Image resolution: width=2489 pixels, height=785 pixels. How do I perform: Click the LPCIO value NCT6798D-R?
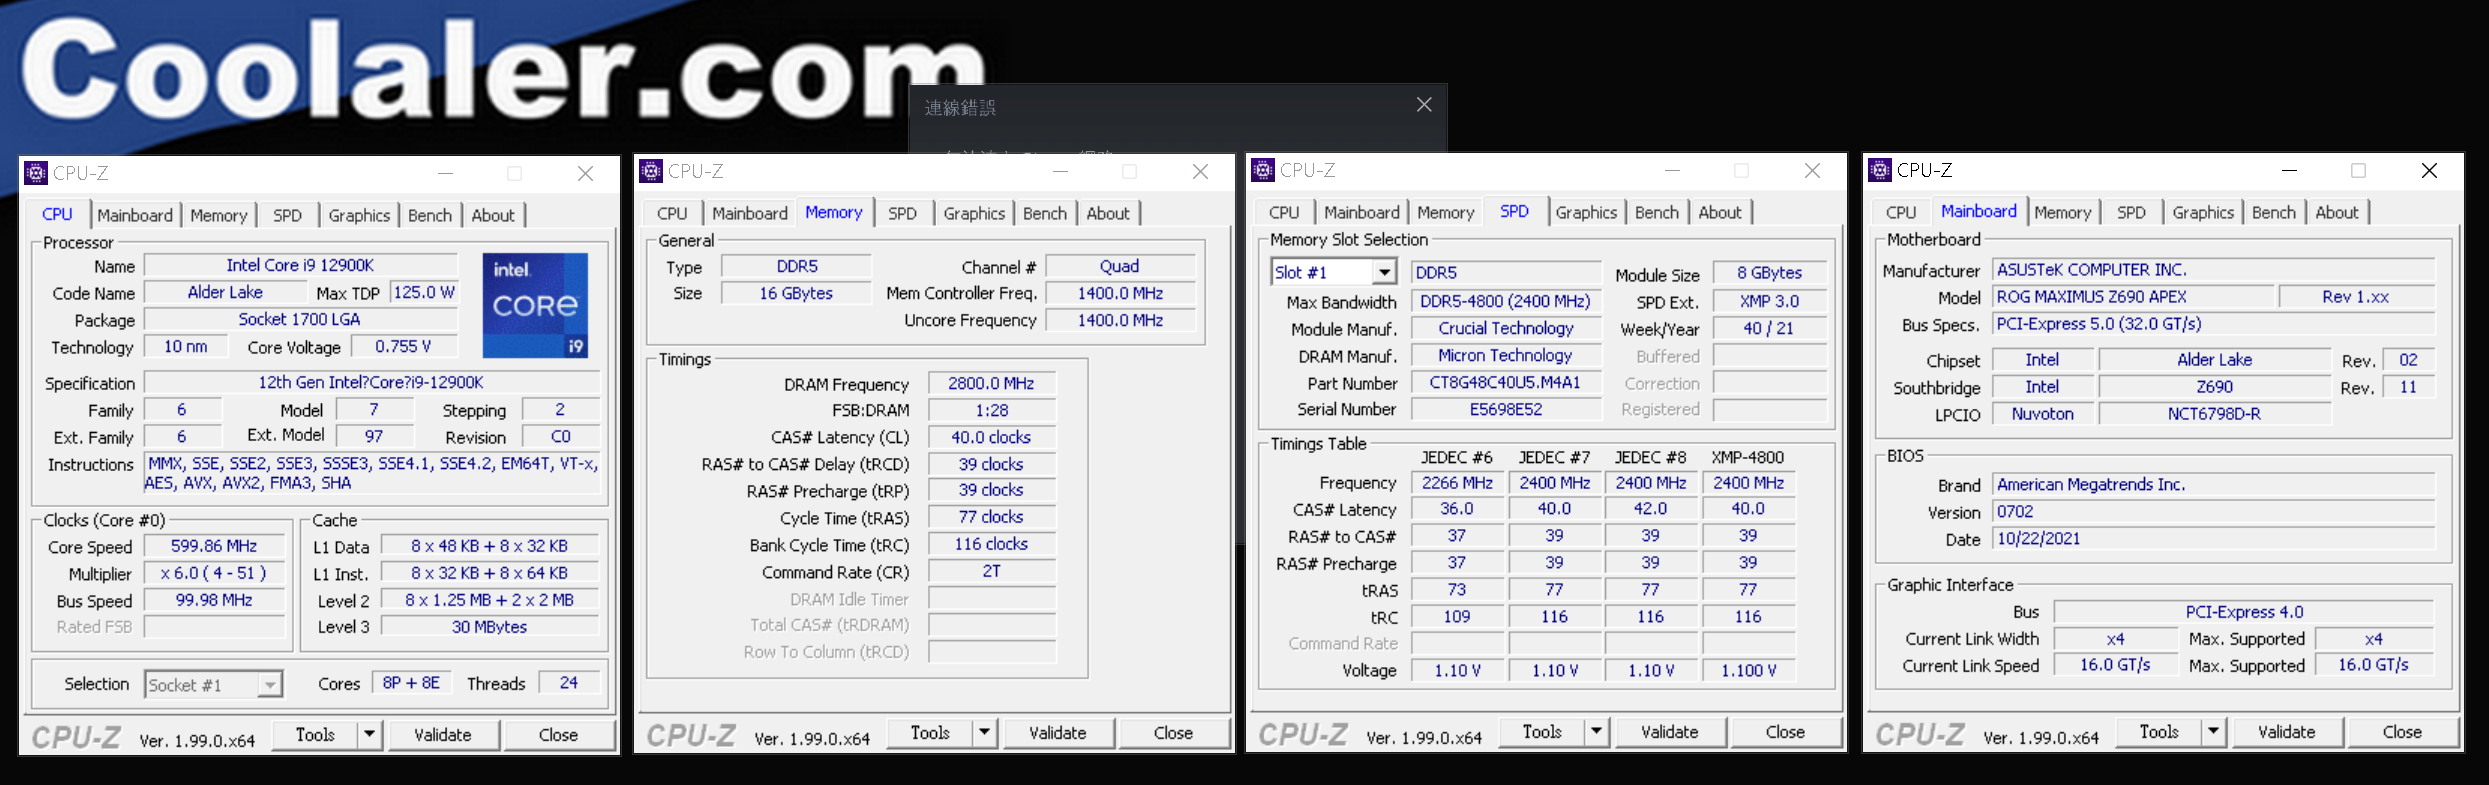pos(2214,413)
